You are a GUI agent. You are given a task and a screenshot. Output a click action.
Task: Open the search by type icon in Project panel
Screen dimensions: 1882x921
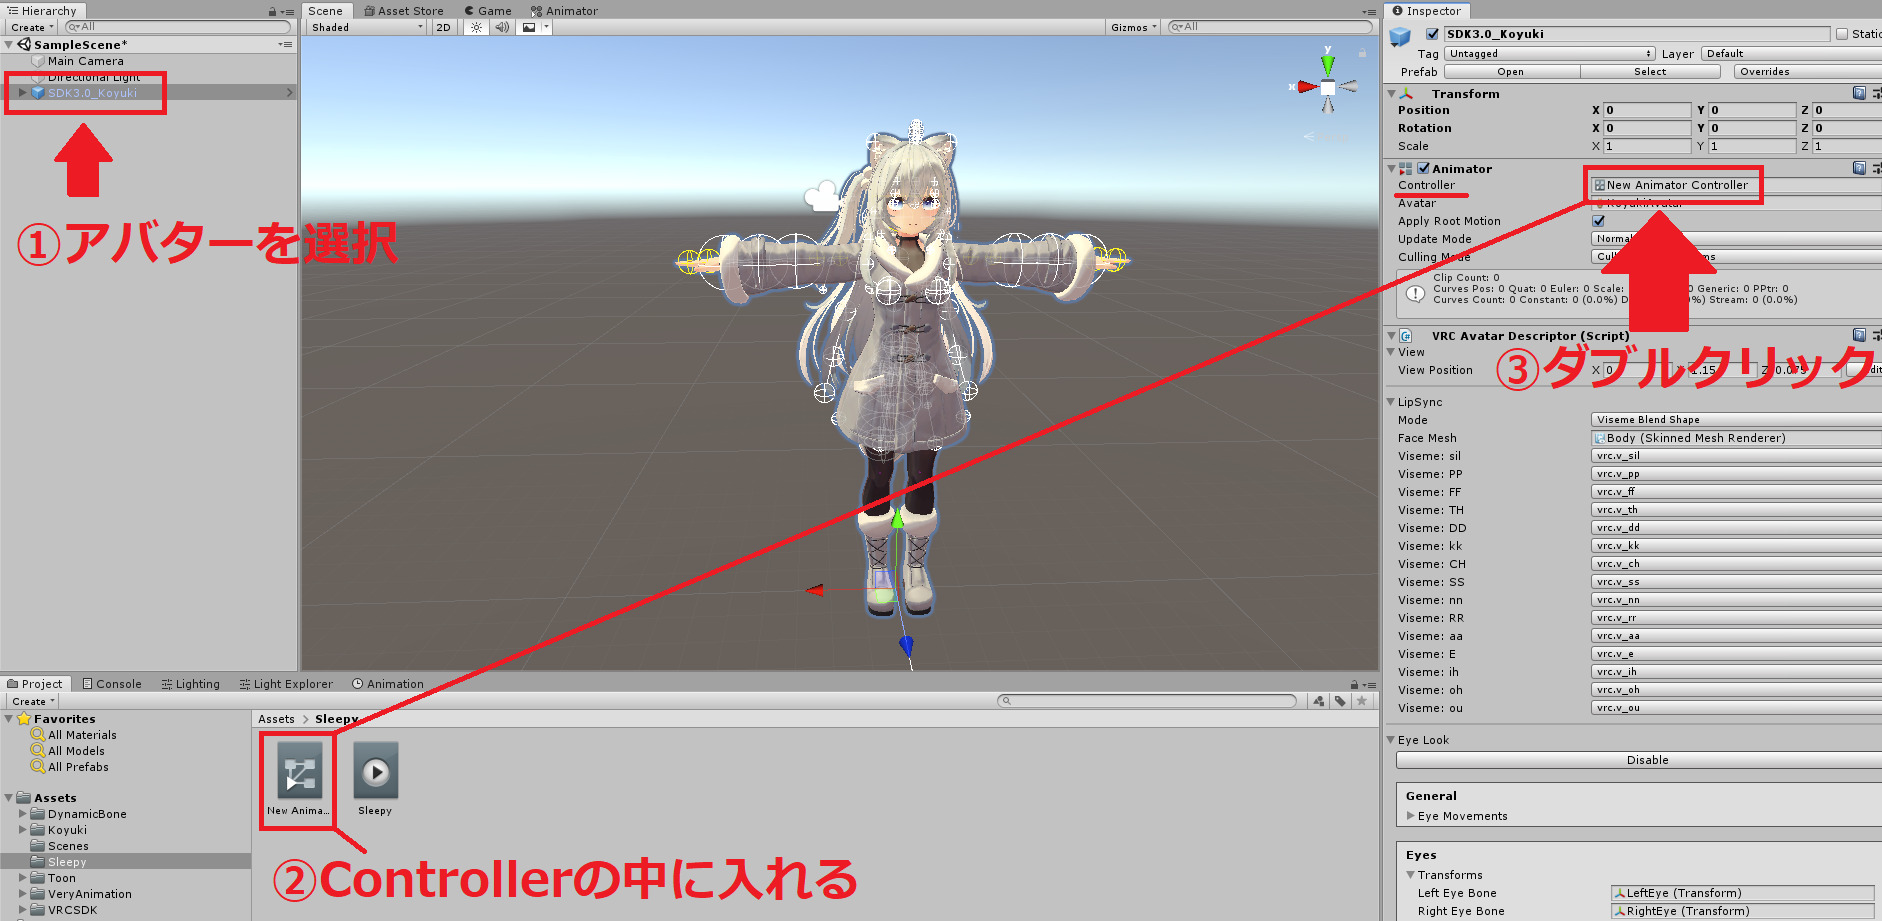coord(1318,701)
